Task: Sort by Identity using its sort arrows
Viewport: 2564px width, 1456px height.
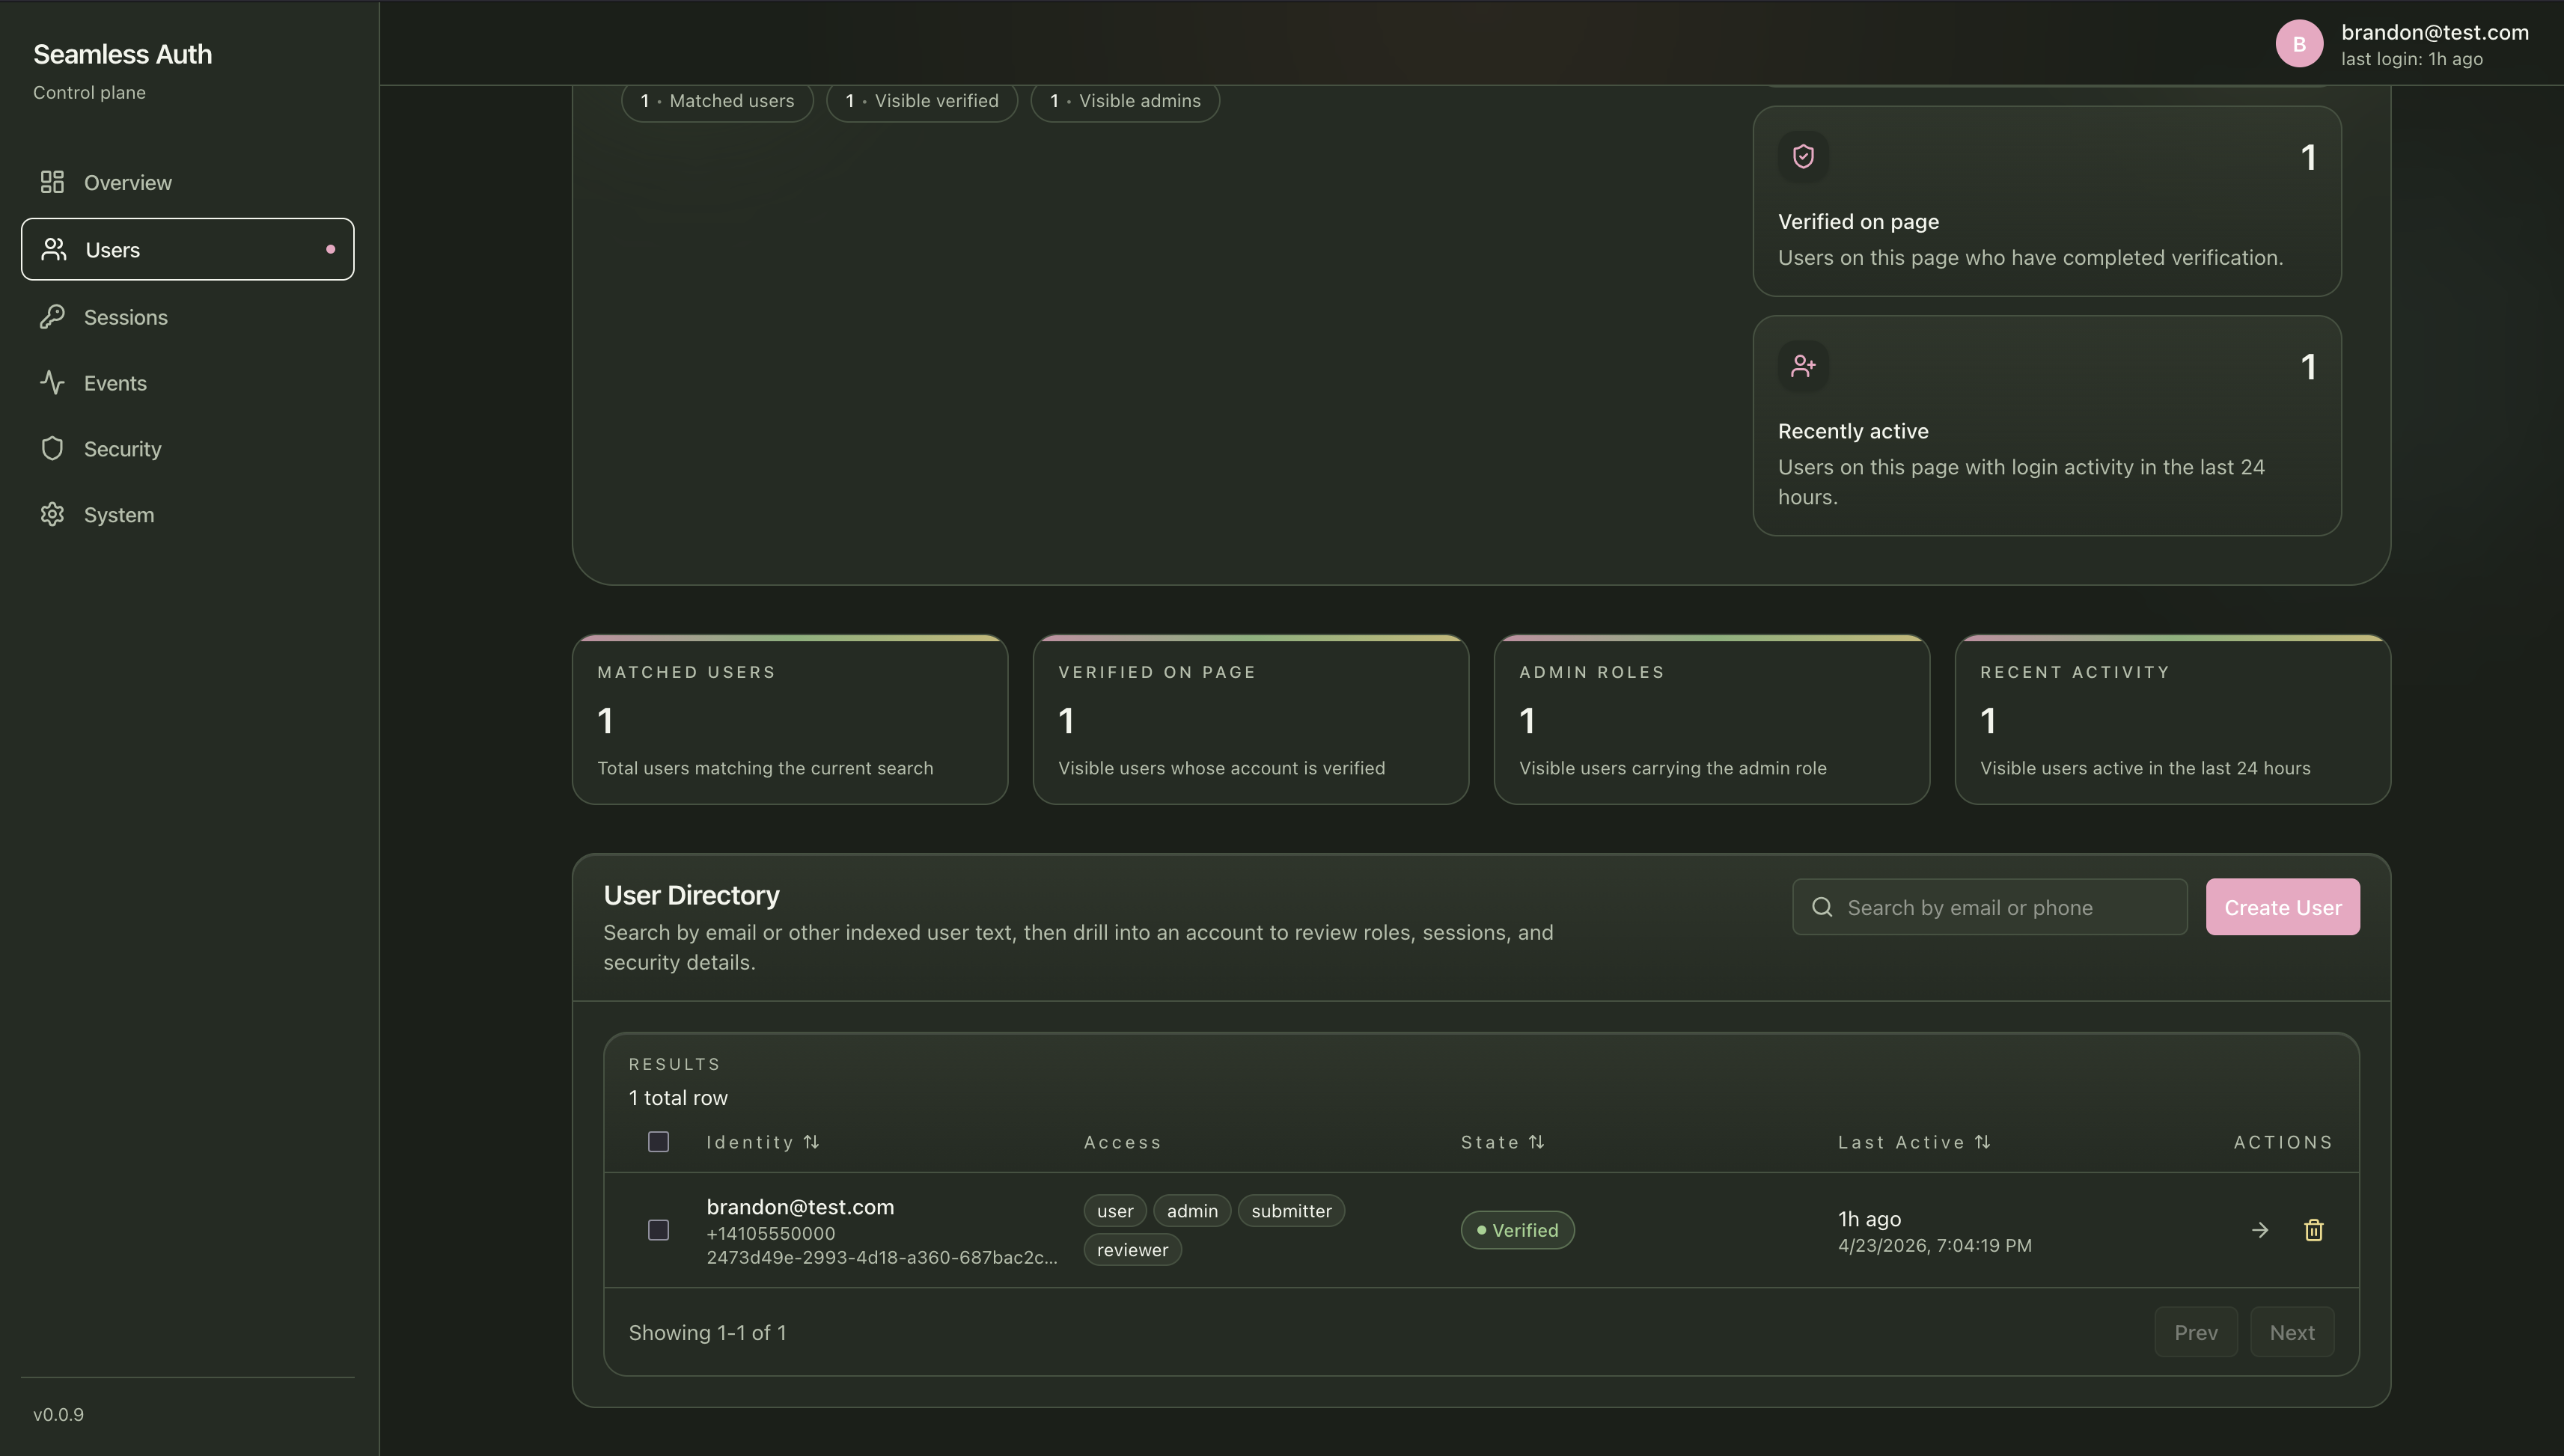Action: [811, 1142]
